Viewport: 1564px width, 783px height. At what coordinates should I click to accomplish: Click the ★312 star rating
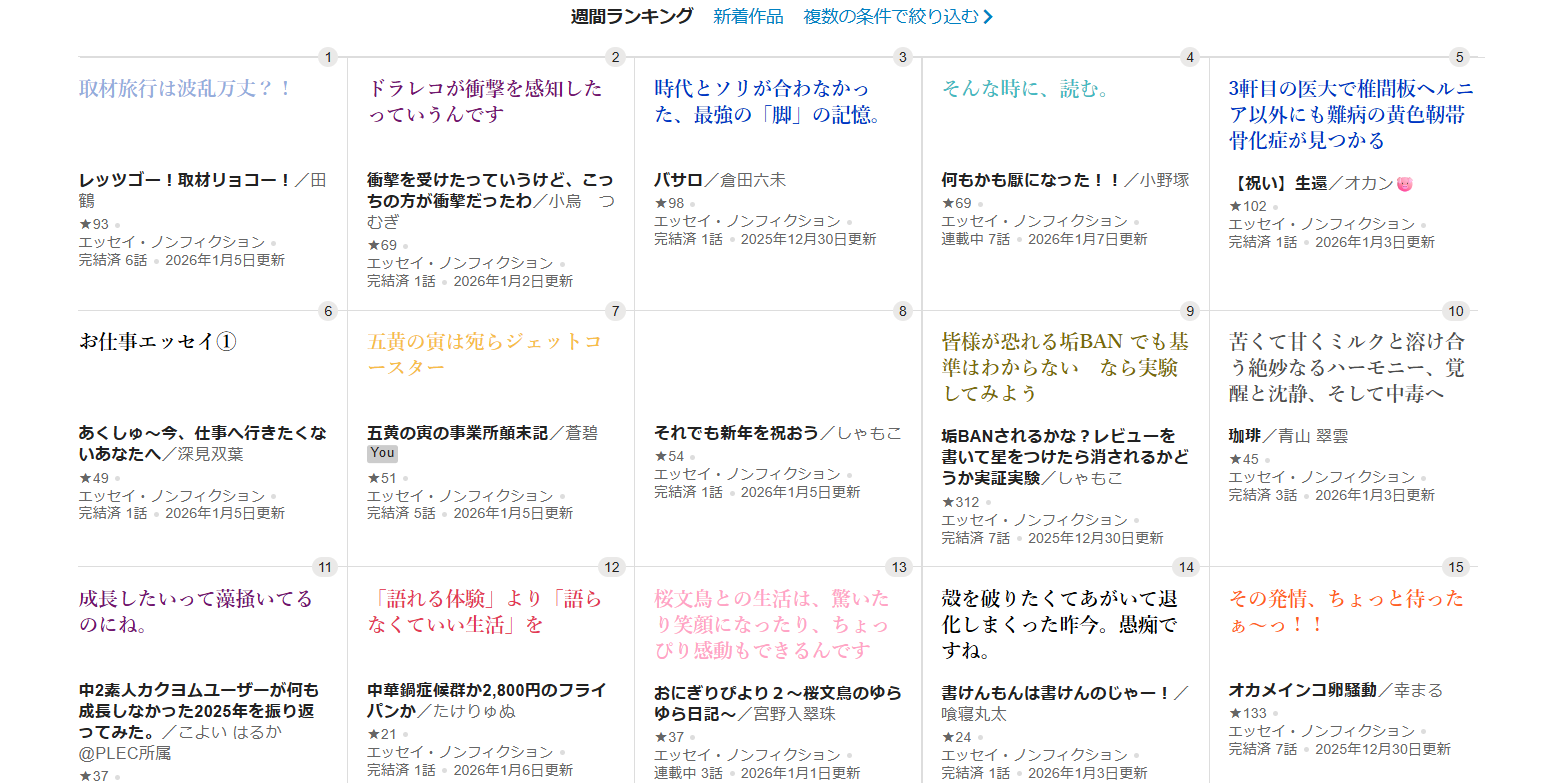pyautogui.click(x=960, y=502)
